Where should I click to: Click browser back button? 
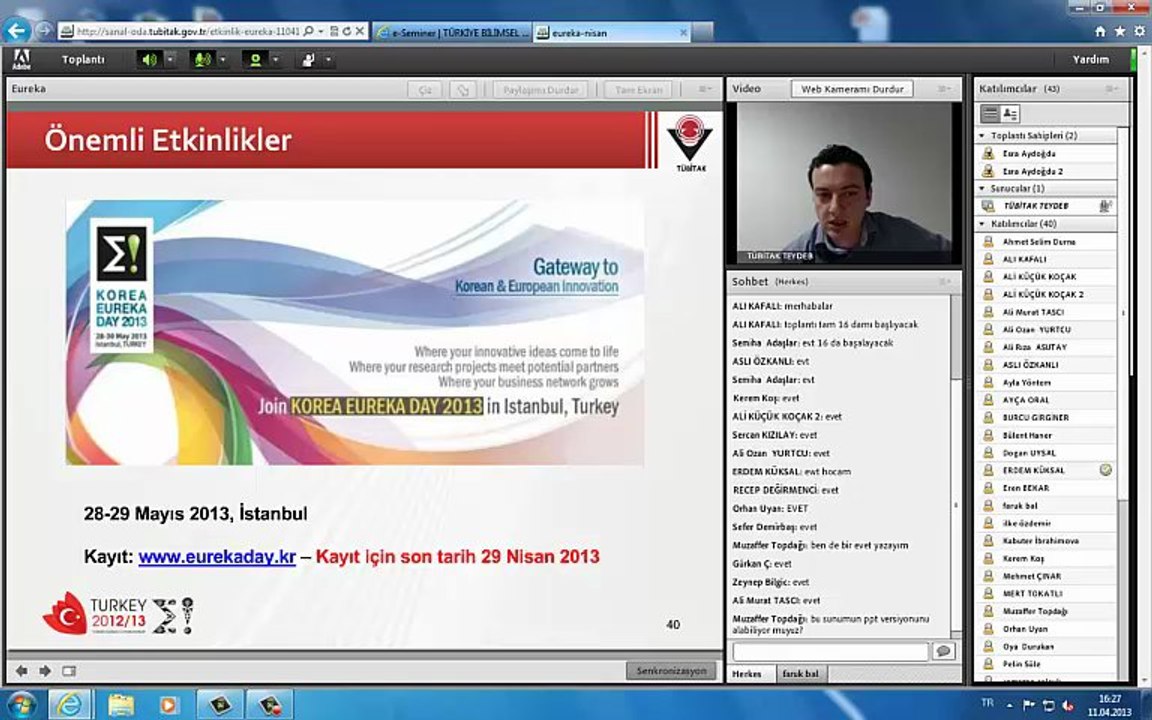tap(17, 31)
